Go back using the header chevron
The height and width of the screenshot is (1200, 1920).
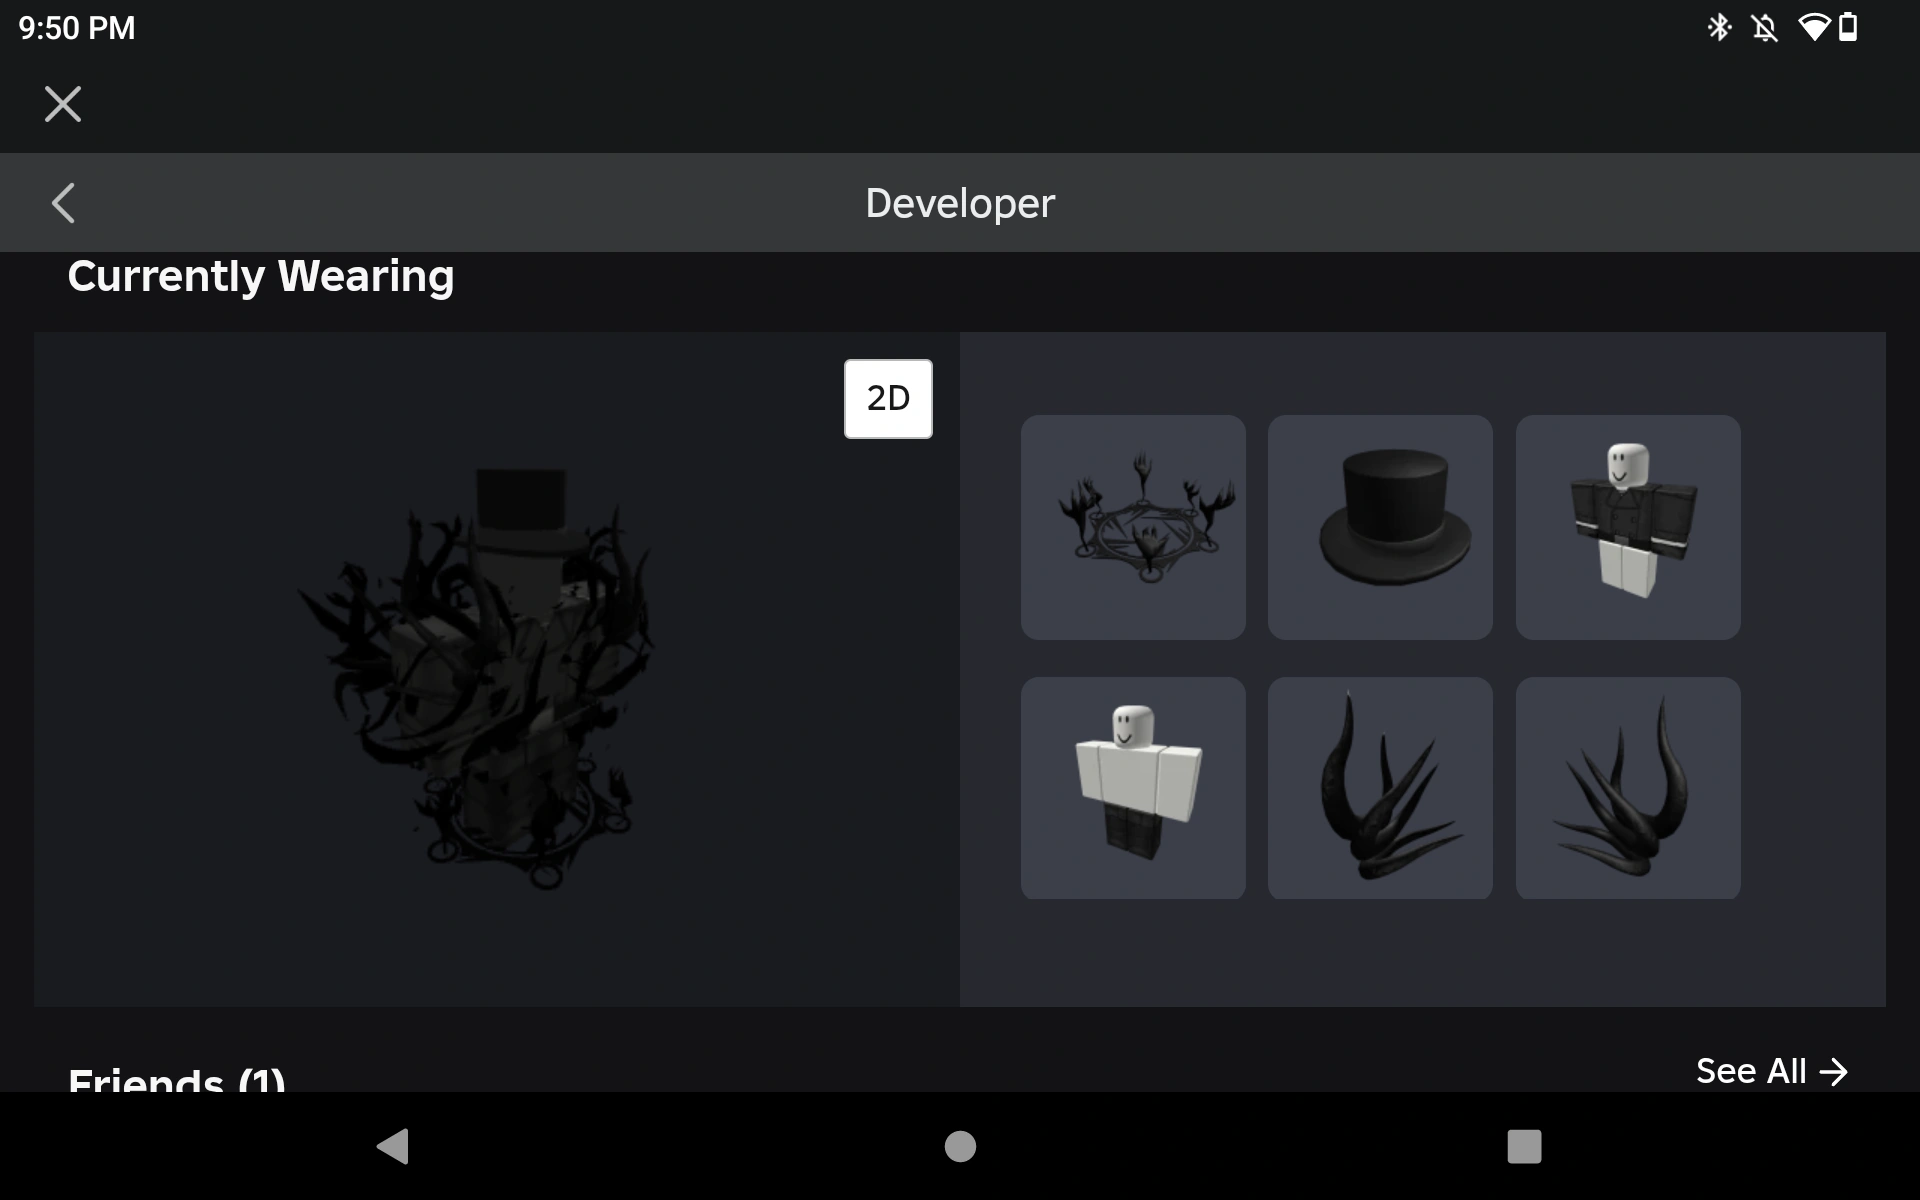[x=63, y=203]
